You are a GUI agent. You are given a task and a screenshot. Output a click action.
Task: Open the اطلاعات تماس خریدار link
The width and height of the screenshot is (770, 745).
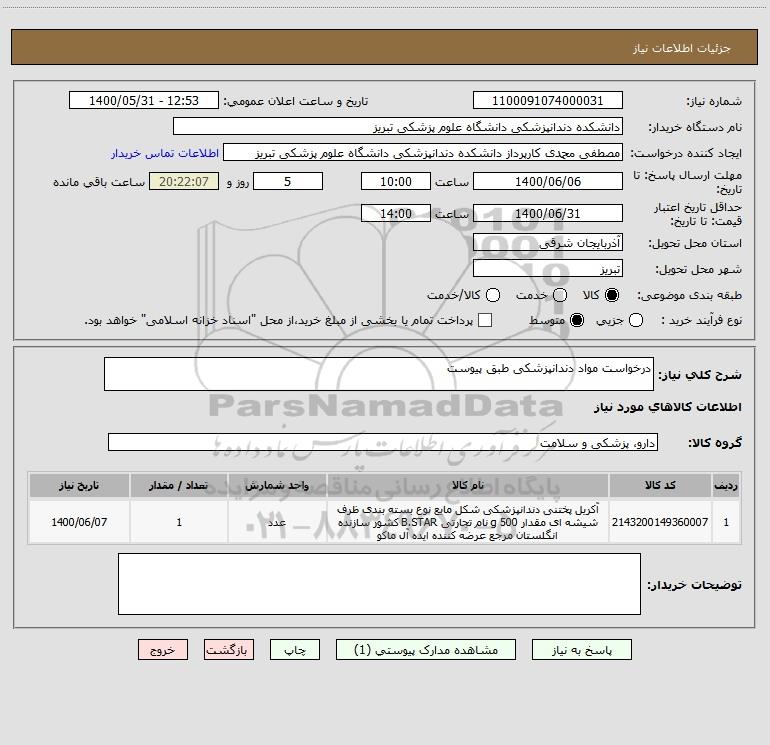pyautogui.click(x=165, y=153)
